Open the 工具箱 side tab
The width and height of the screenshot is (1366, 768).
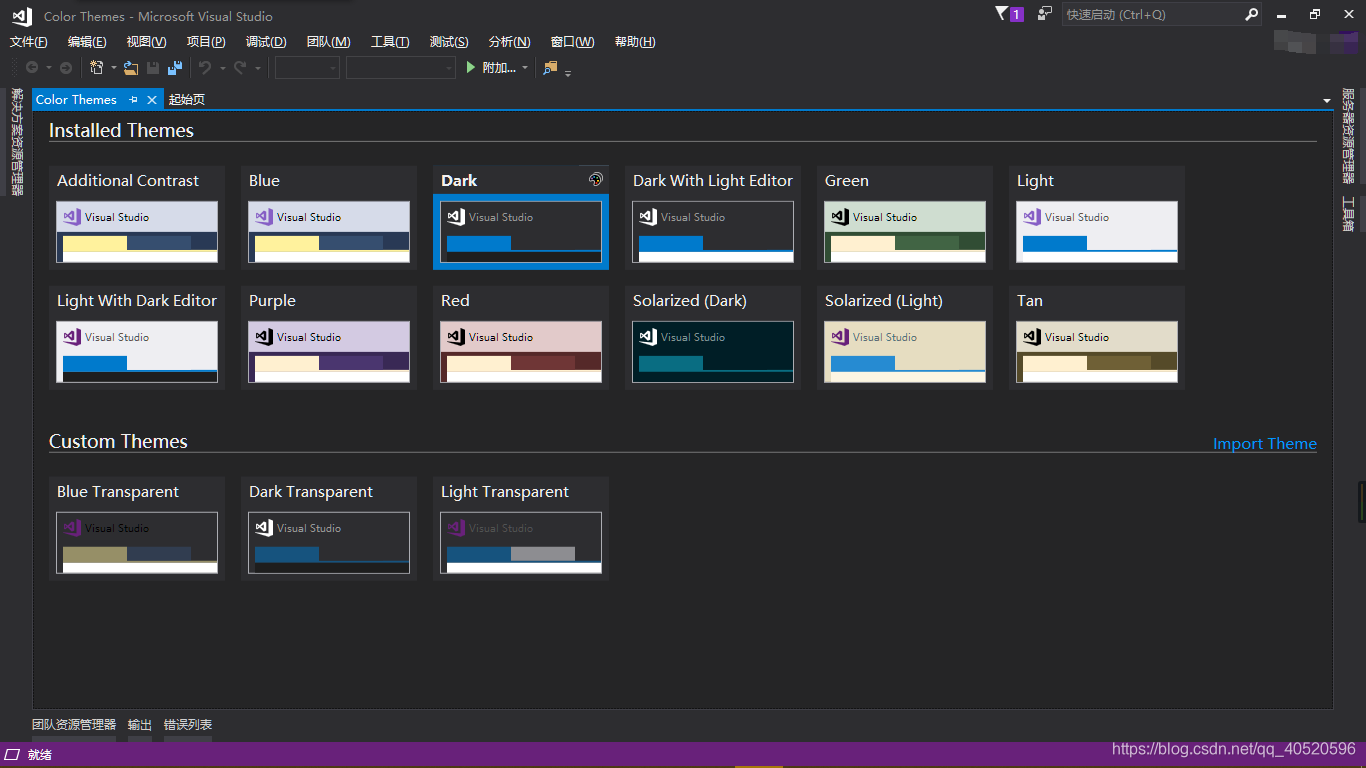pyautogui.click(x=1348, y=214)
